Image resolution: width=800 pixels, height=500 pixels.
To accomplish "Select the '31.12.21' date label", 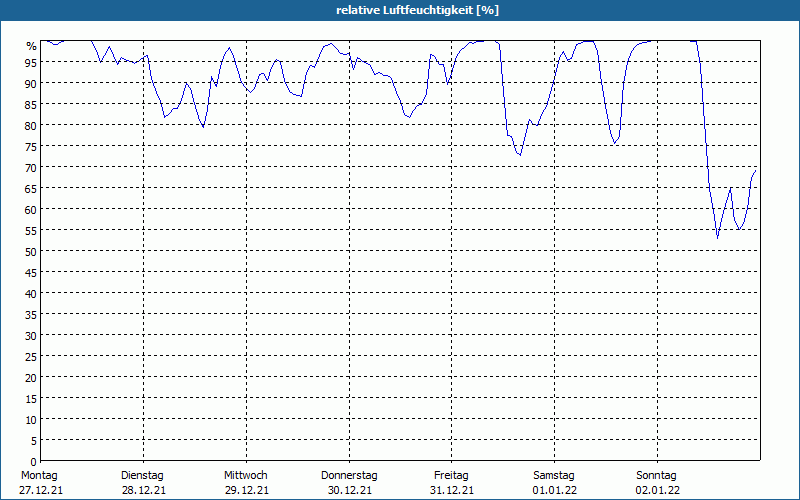I will pos(452,490).
